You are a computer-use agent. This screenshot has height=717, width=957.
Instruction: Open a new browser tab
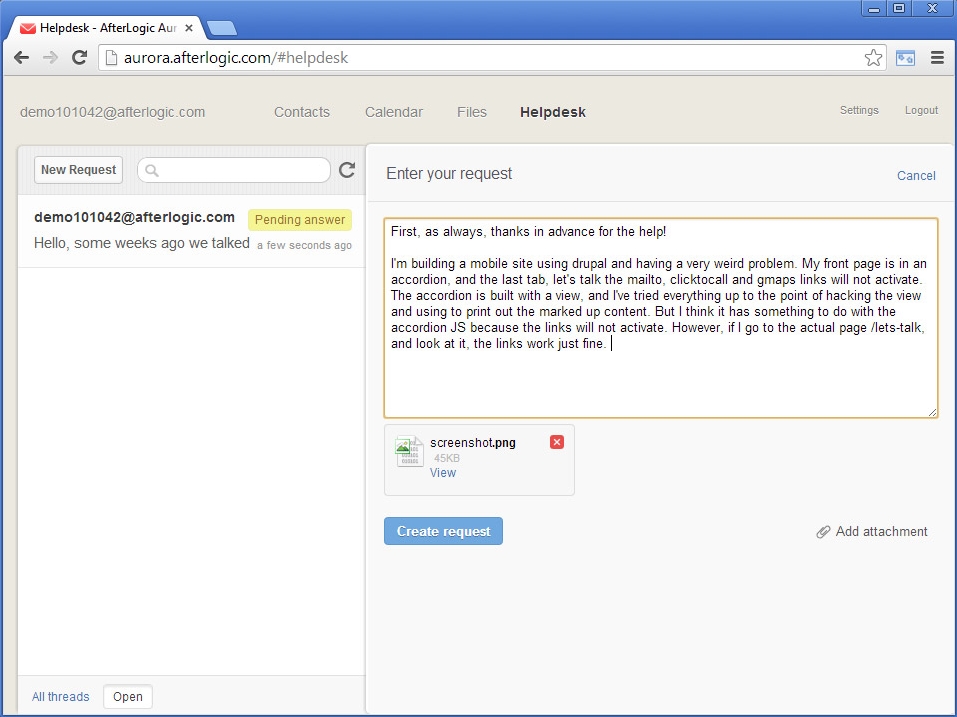tap(222, 28)
